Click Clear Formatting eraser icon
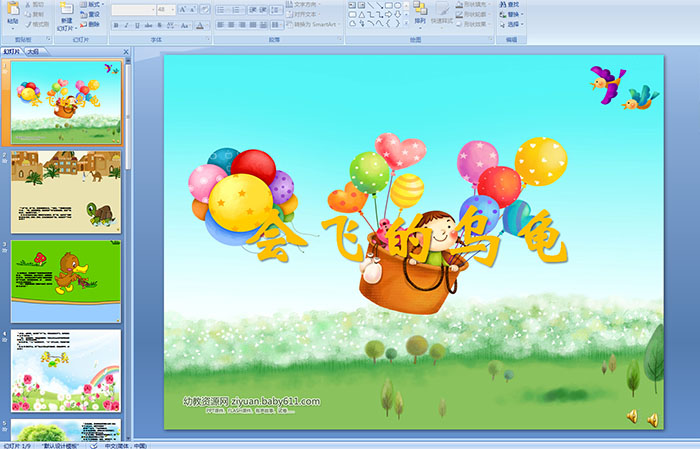Screen dimensions: 700x449 click(x=205, y=10)
